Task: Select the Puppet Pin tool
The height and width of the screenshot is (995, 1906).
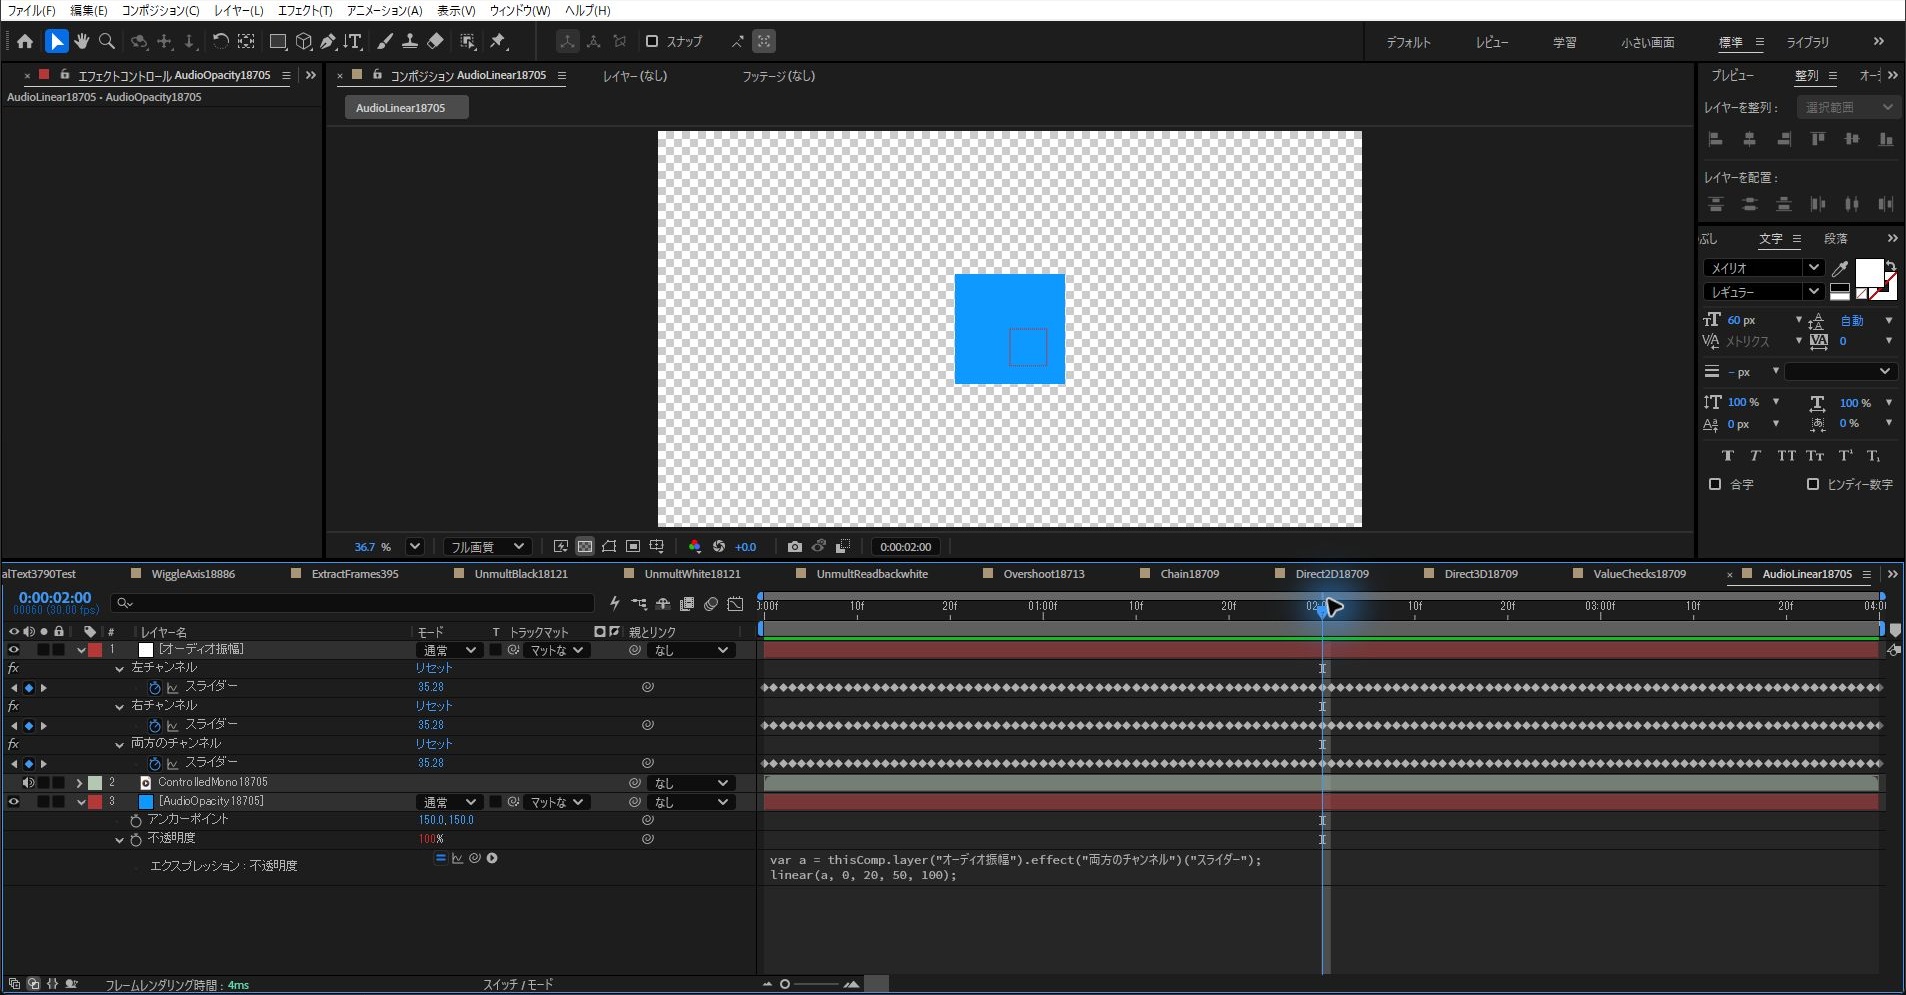Action: (498, 41)
